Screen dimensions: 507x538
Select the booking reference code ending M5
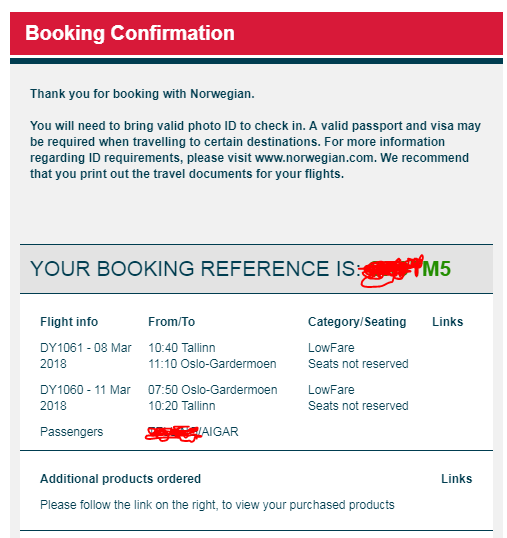[405, 270]
